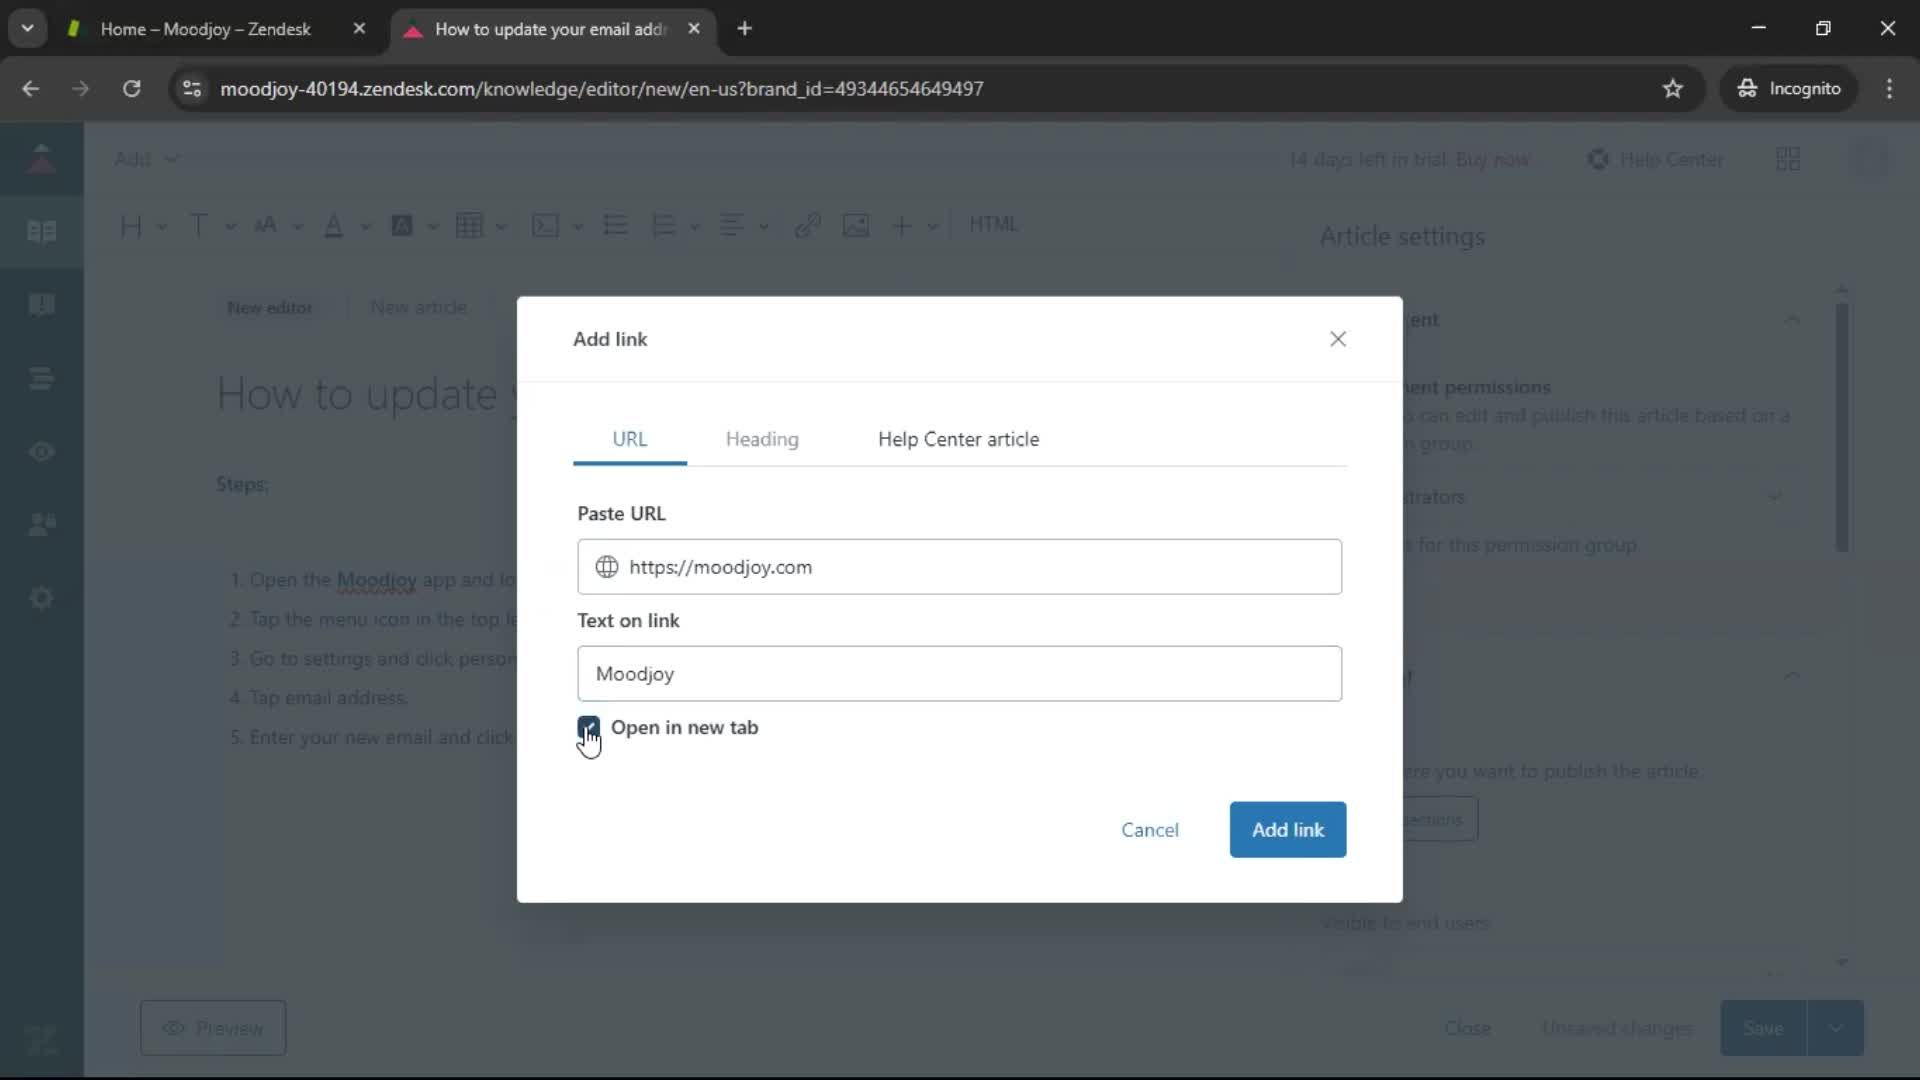
Task: Click the Text on link field
Action: tap(959, 674)
